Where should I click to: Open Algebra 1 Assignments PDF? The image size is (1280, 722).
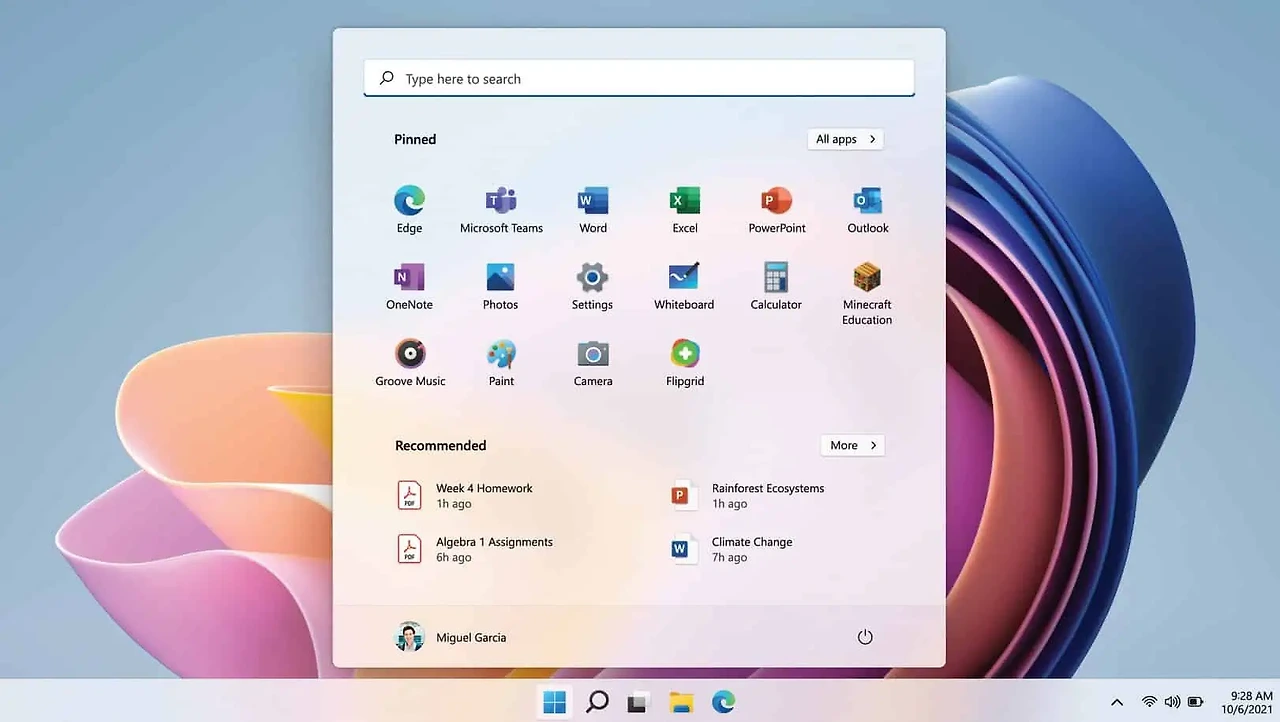coord(476,549)
